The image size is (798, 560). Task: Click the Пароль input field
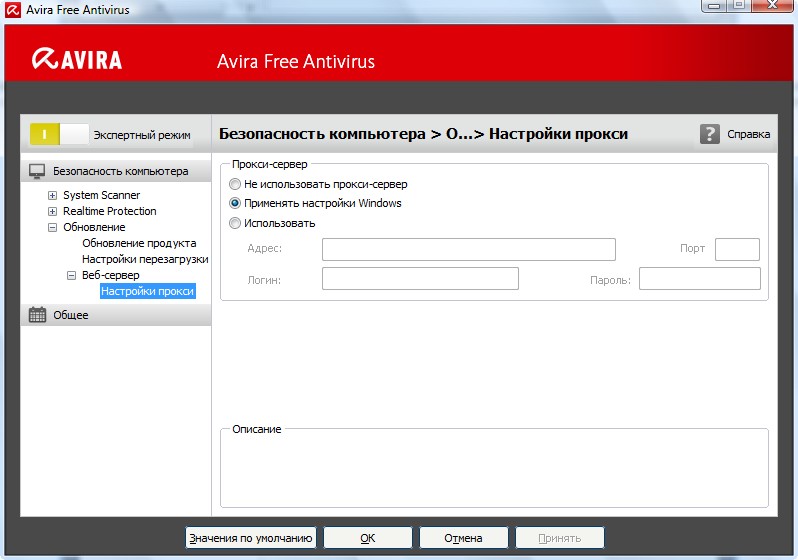700,278
